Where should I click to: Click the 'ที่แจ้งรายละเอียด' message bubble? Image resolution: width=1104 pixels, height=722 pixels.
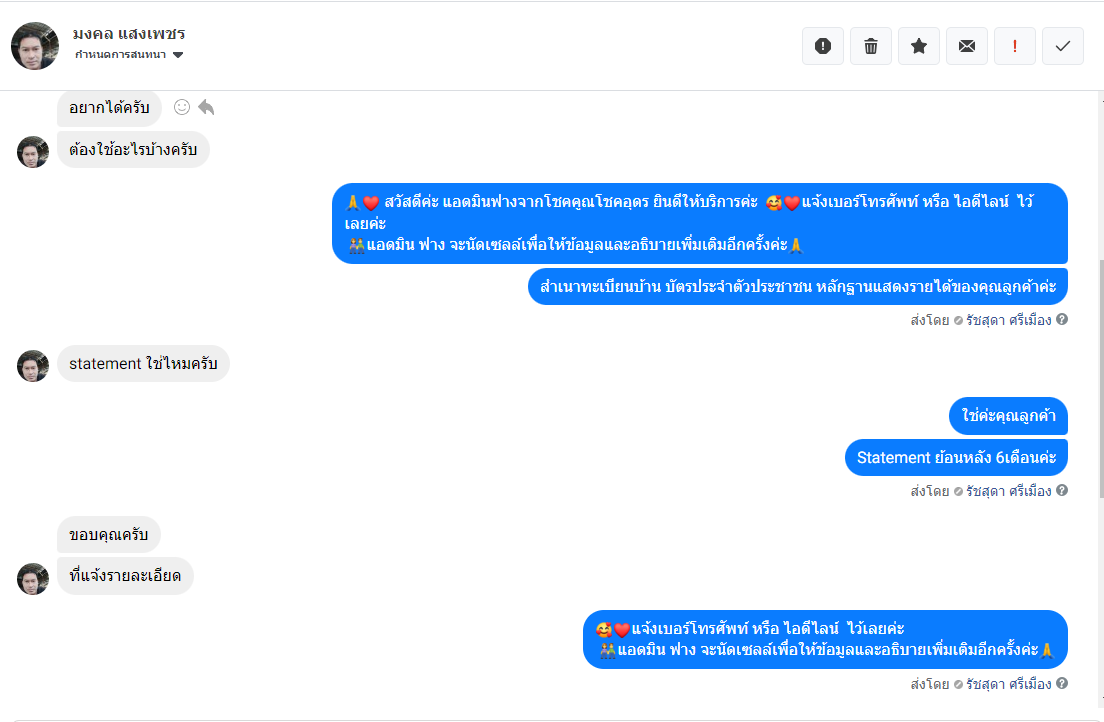tap(125, 576)
